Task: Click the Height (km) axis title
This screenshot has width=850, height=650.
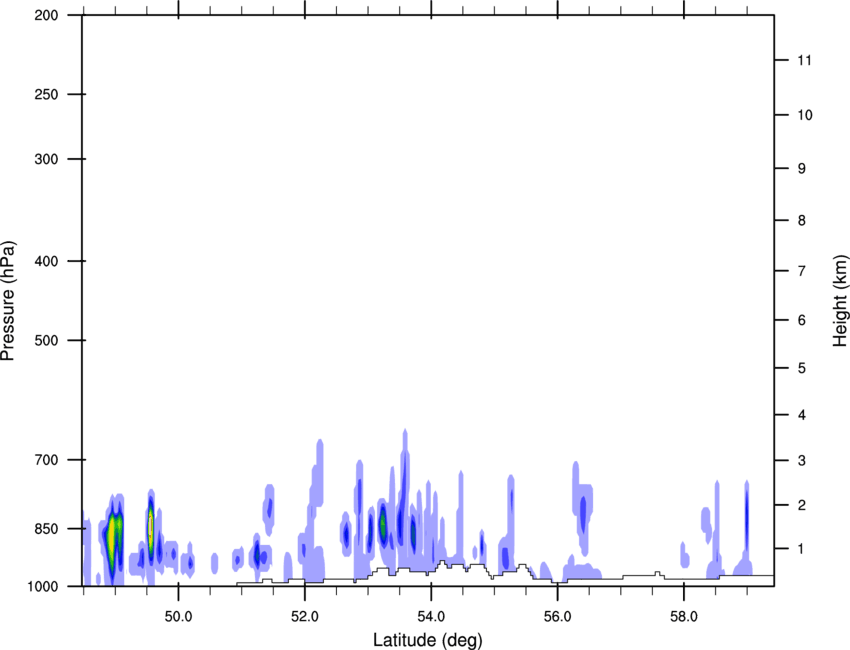Action: [x=840, y=300]
